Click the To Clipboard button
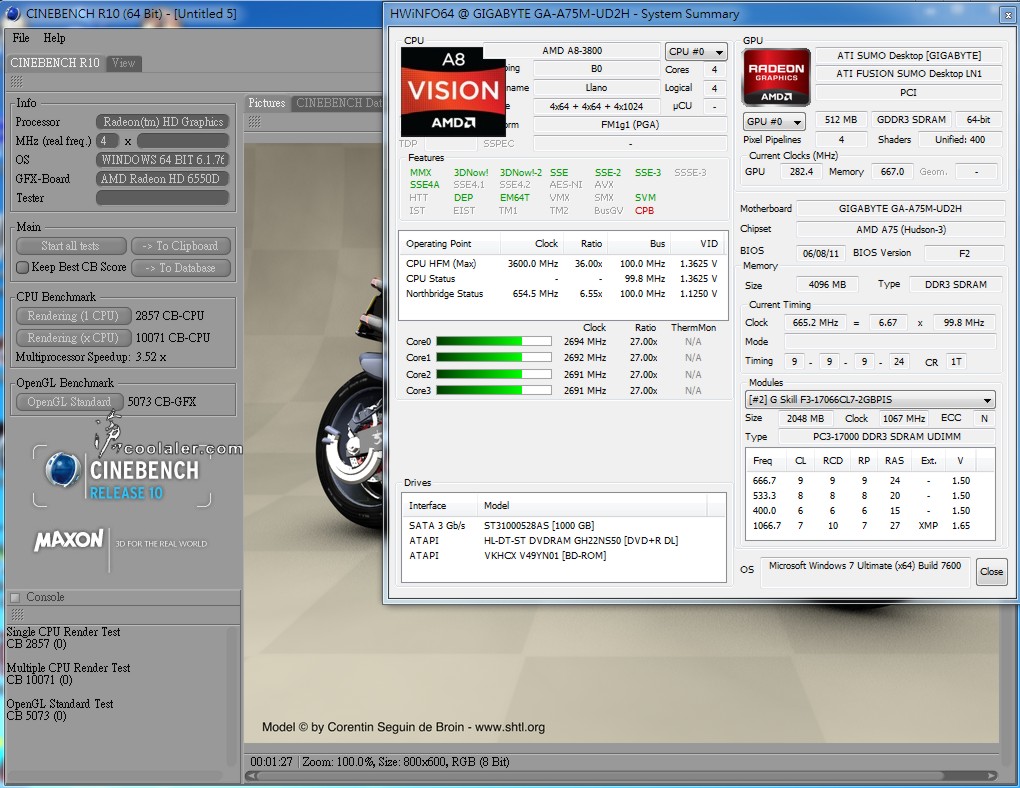This screenshot has width=1020, height=788. tap(180, 246)
